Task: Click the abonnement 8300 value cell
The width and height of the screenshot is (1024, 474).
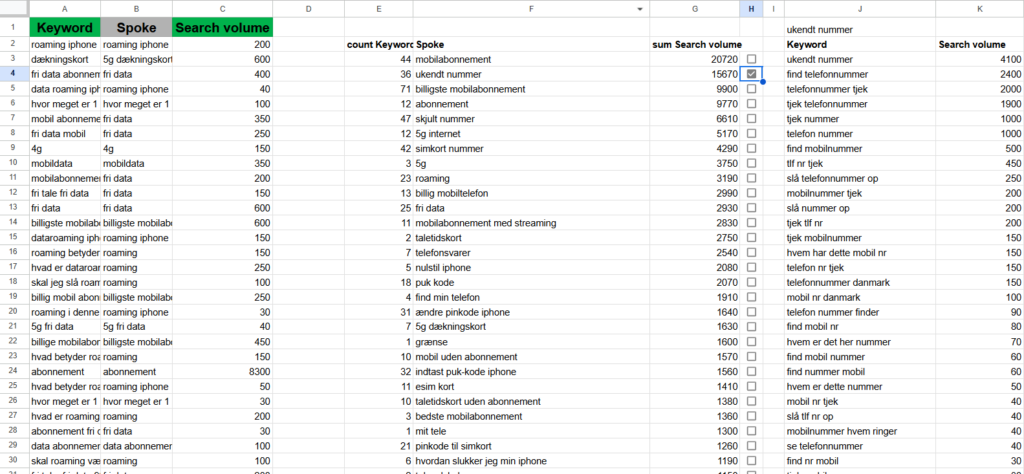Action: click(223, 371)
